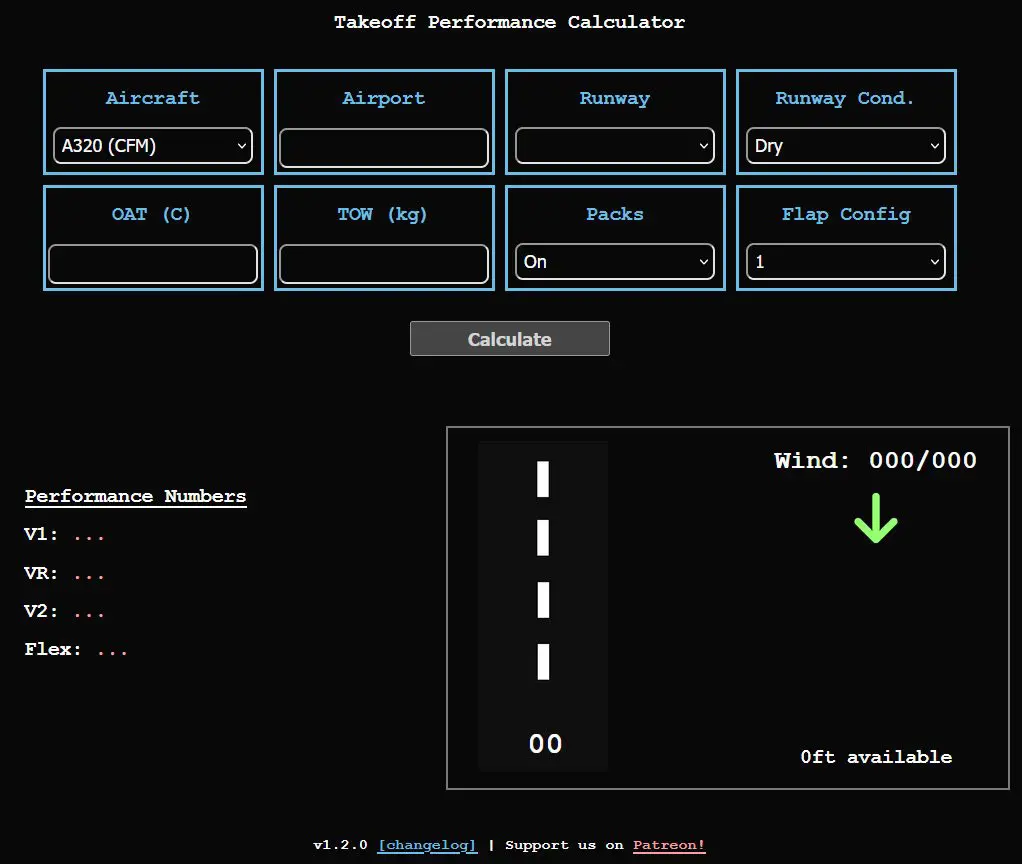1022x864 pixels.
Task: Click the TOW (kg) label
Action: [382, 214]
